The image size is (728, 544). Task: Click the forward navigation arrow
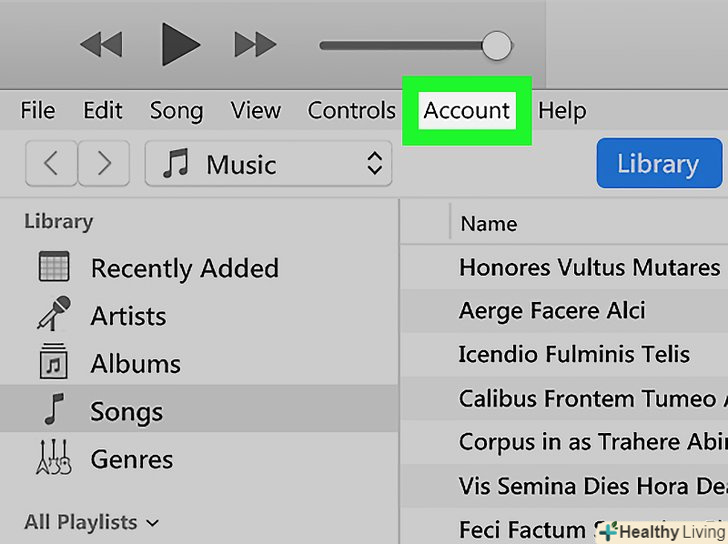pos(102,164)
